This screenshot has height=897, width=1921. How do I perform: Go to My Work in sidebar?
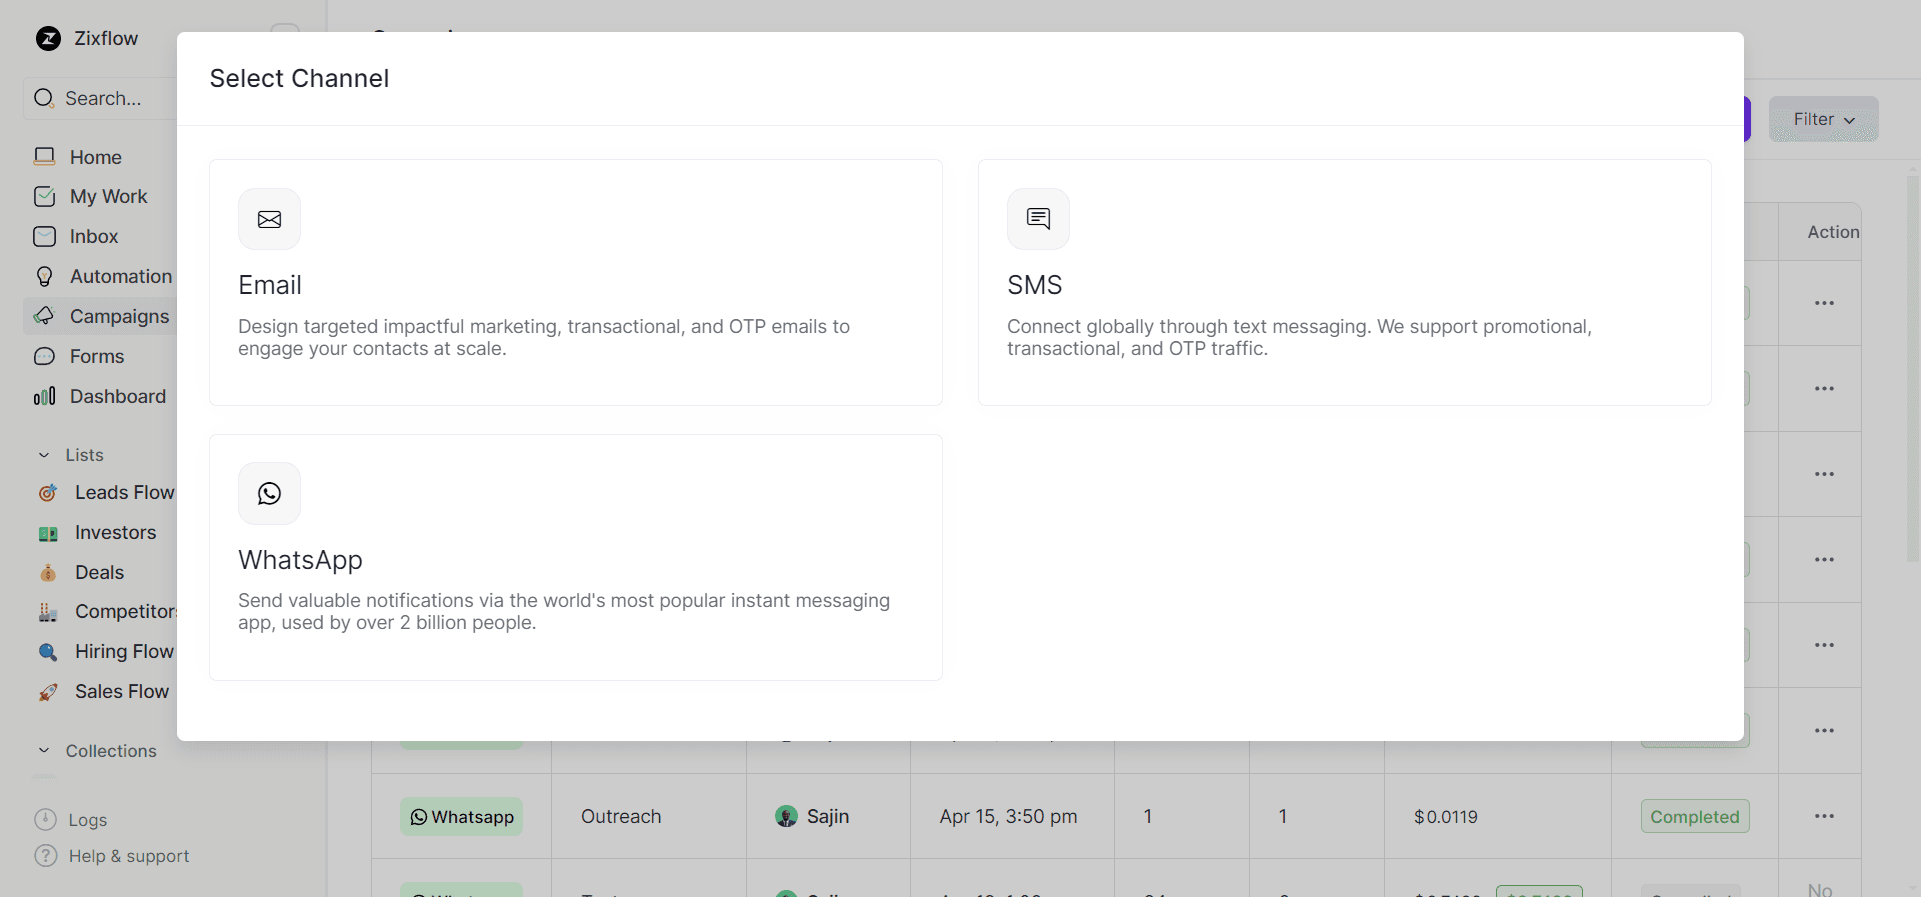click(108, 197)
